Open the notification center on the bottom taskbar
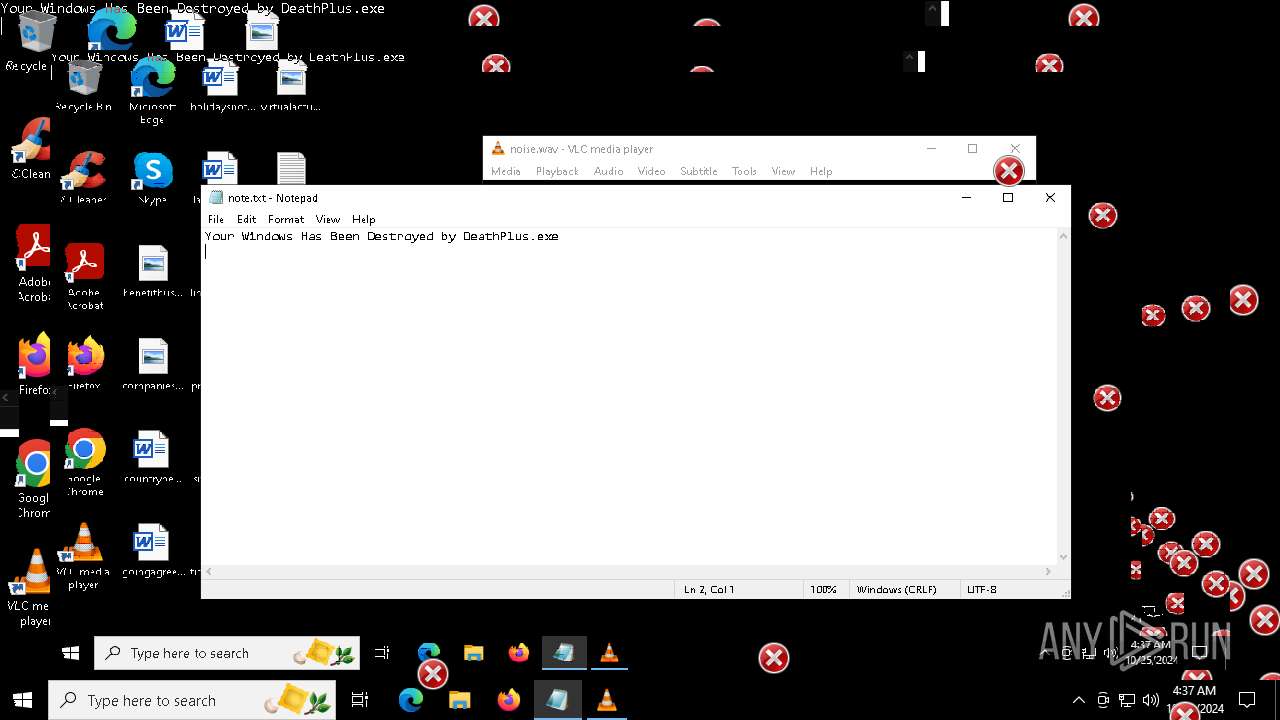 tap(1247, 700)
